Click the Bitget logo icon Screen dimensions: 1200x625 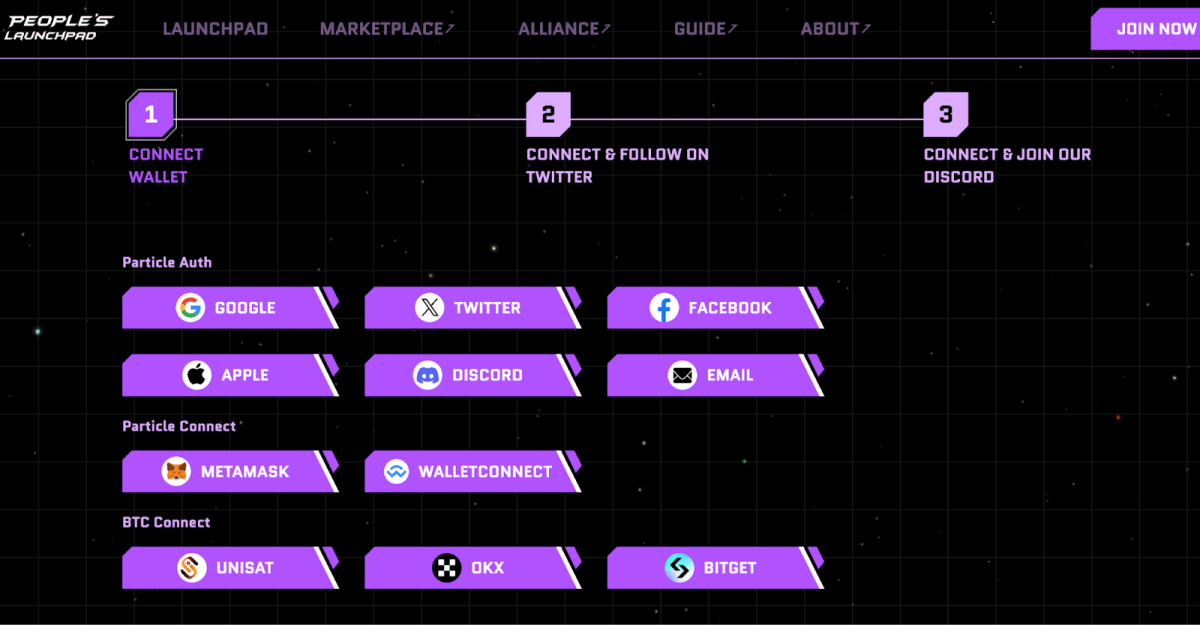pyautogui.click(x=679, y=568)
